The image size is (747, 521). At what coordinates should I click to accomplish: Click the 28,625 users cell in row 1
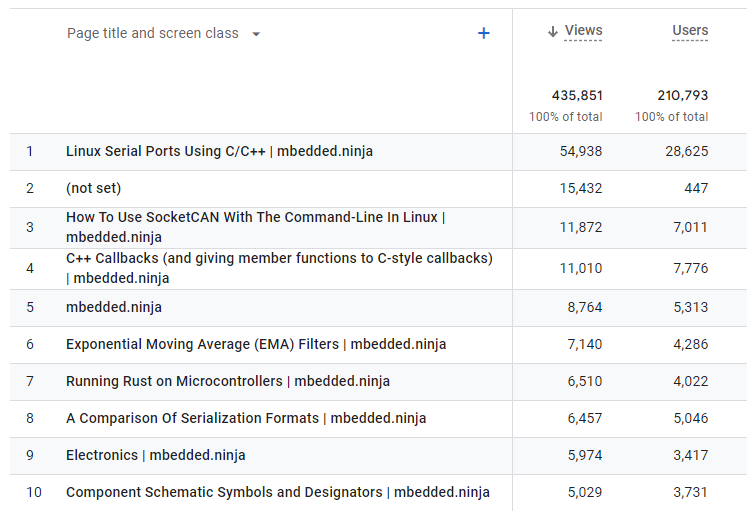point(685,151)
